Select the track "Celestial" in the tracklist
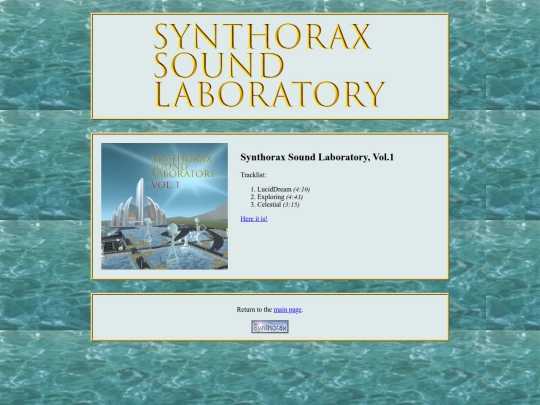Screen dimensions: 540x405 [x=269, y=205]
